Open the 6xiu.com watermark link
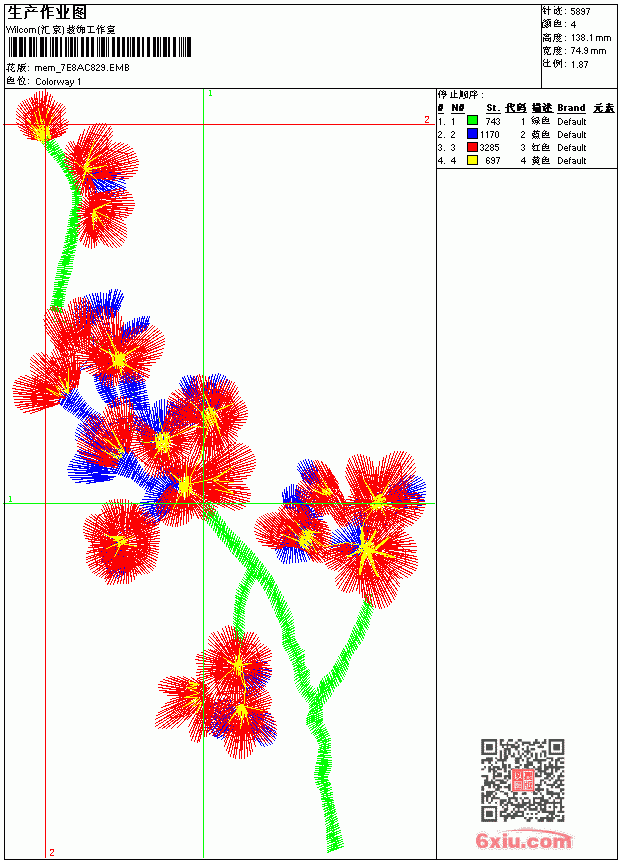Viewport: 620px width, 860px height. coord(523,841)
